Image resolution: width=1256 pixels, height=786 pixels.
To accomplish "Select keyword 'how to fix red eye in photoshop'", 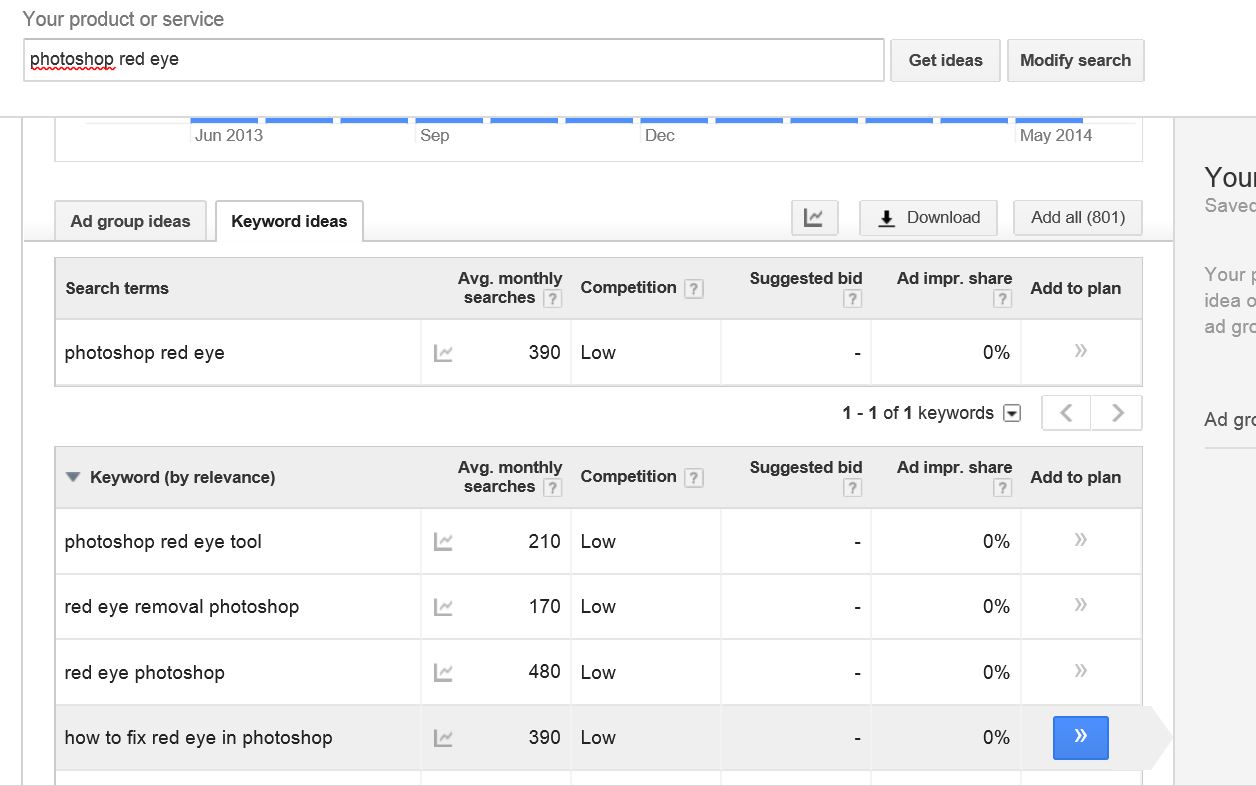I will point(198,738).
